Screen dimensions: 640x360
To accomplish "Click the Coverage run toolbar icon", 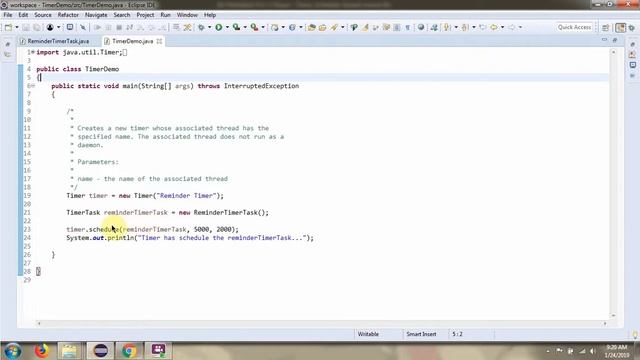I will point(236,27).
